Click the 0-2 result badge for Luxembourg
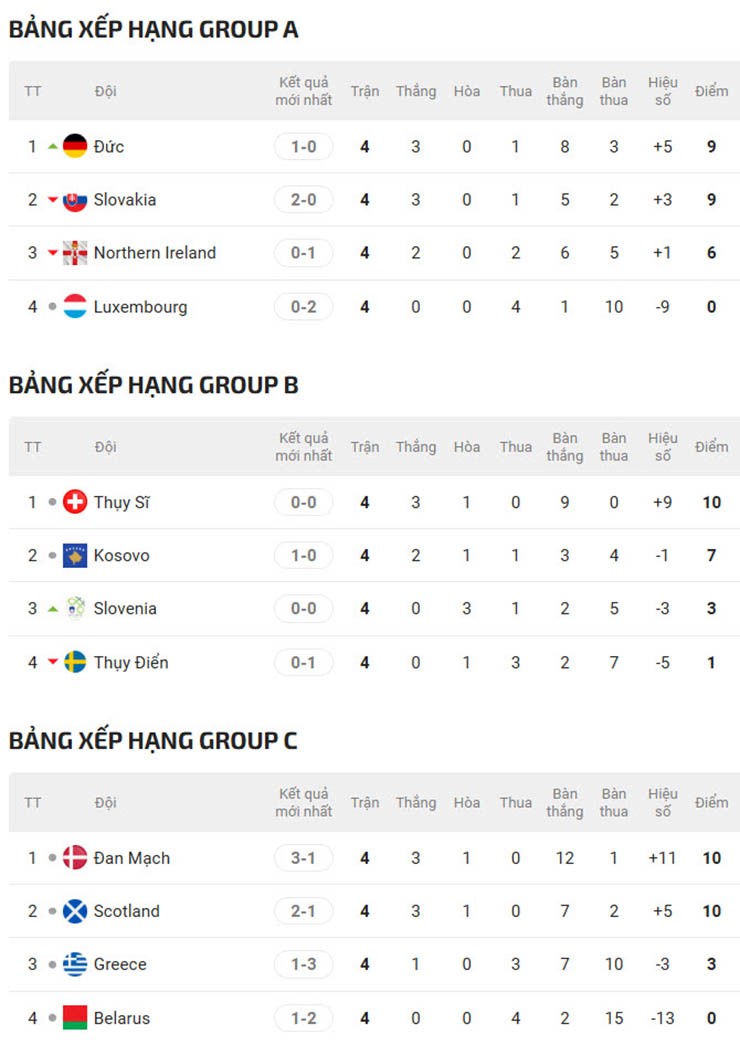The width and height of the screenshot is (740, 1055). (x=304, y=306)
